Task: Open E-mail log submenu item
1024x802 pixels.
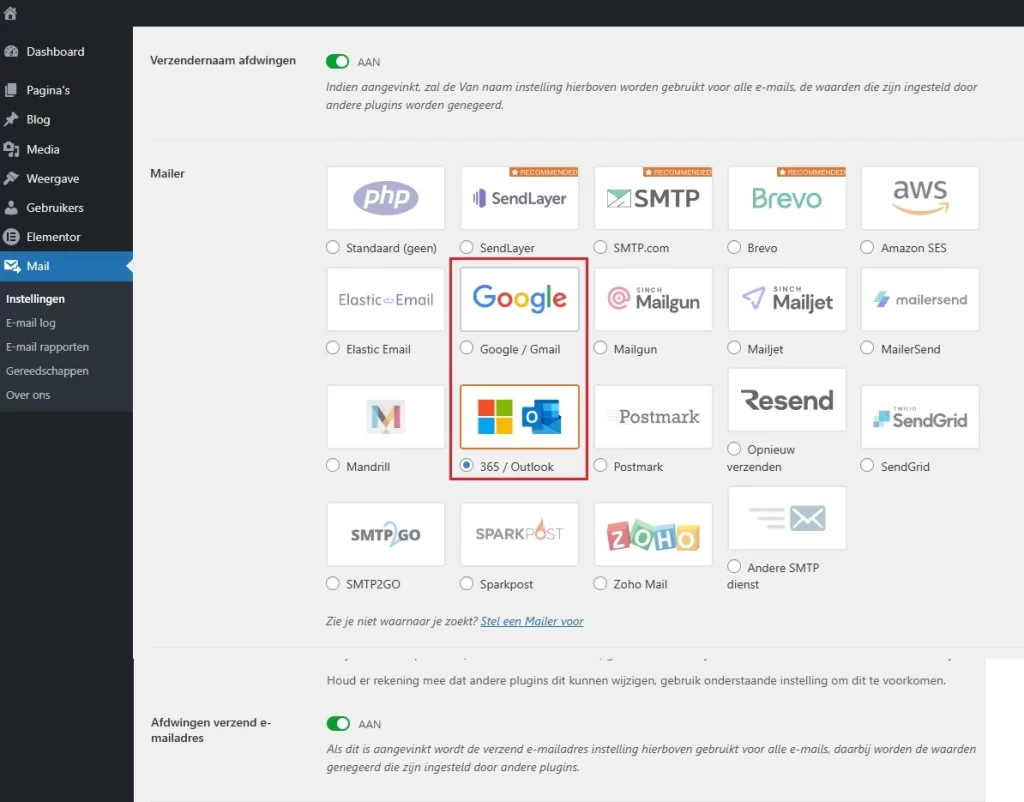Action: pyautogui.click(x=31, y=323)
